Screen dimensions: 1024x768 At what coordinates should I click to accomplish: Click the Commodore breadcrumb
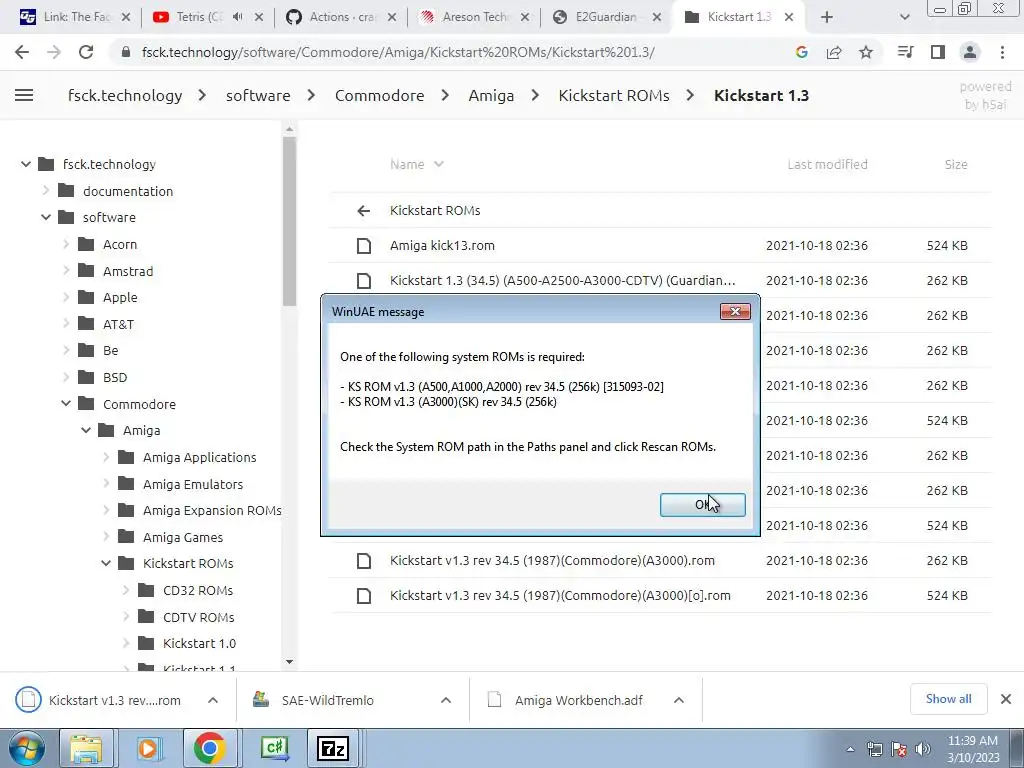[x=379, y=95]
